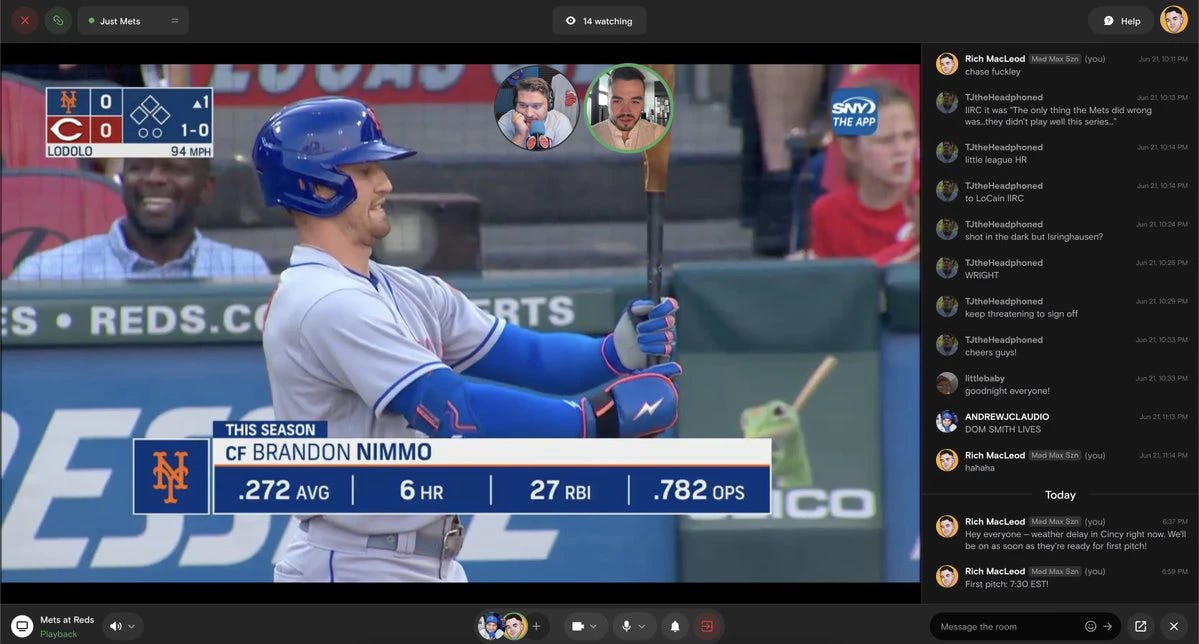View the 14 watching viewer list
Screen dimensions: 1199x644
[599, 21]
